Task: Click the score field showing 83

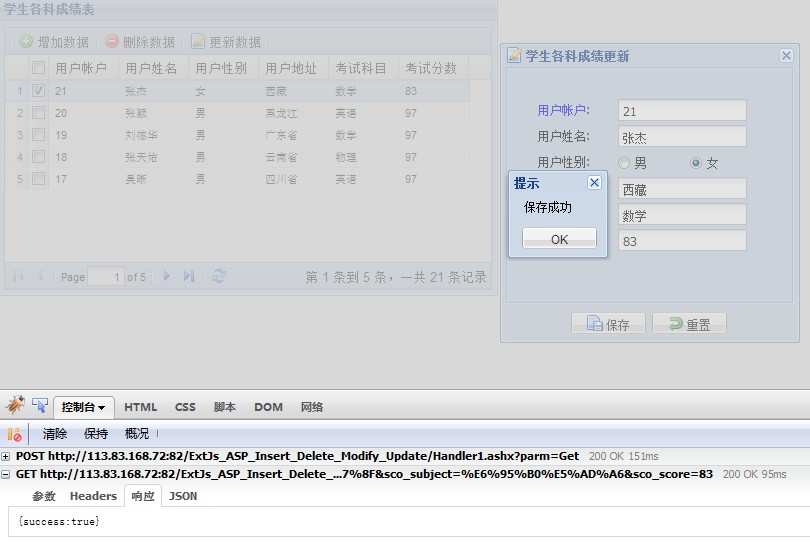Action: pos(682,241)
